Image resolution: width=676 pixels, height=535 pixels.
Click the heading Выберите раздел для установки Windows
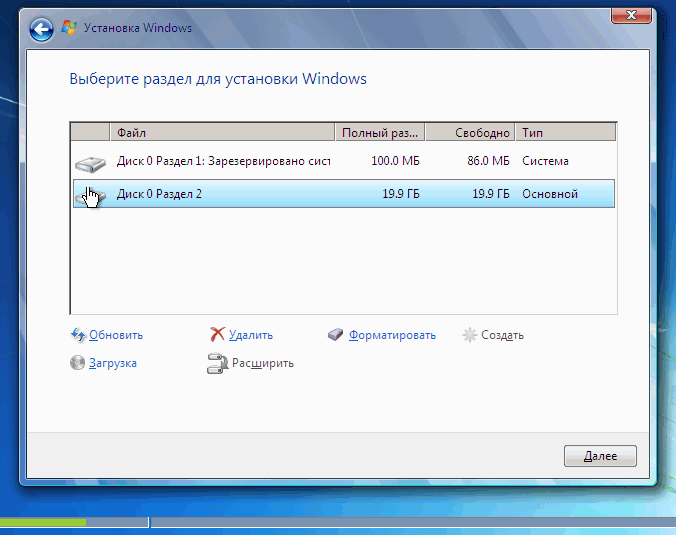pos(218,79)
